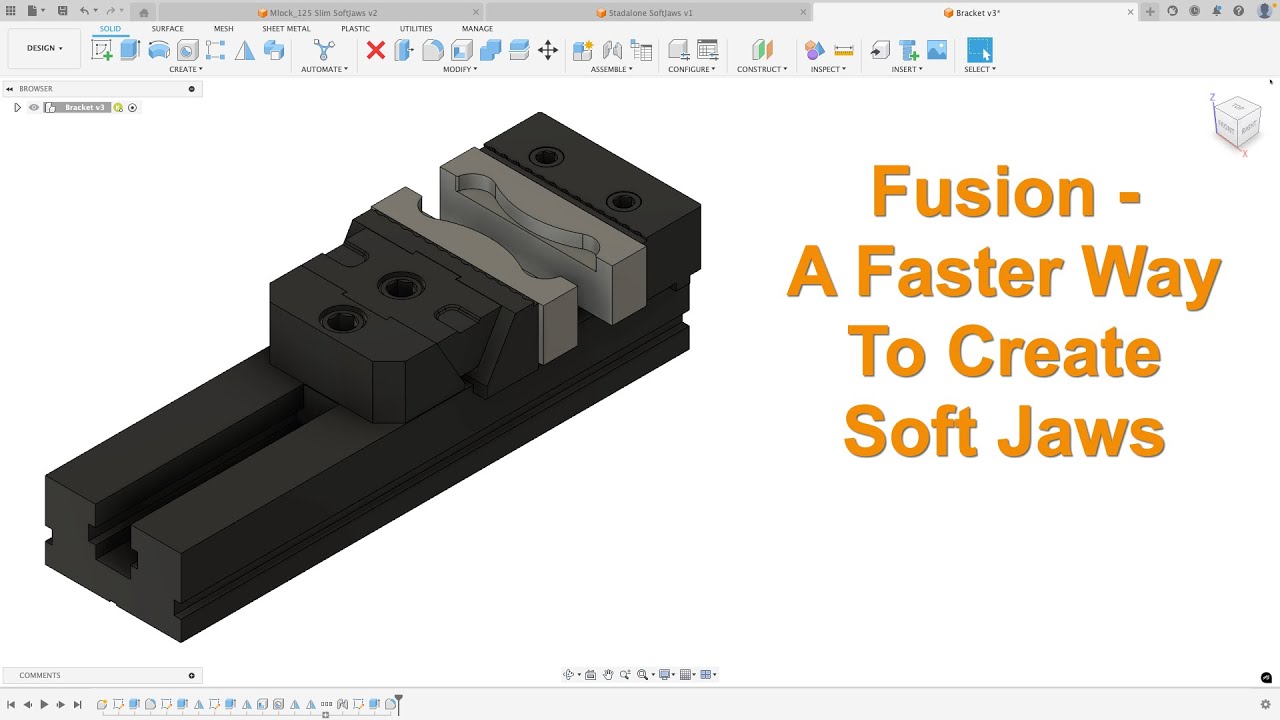
Task: Open the Modify dropdown menu
Action: [x=460, y=69]
